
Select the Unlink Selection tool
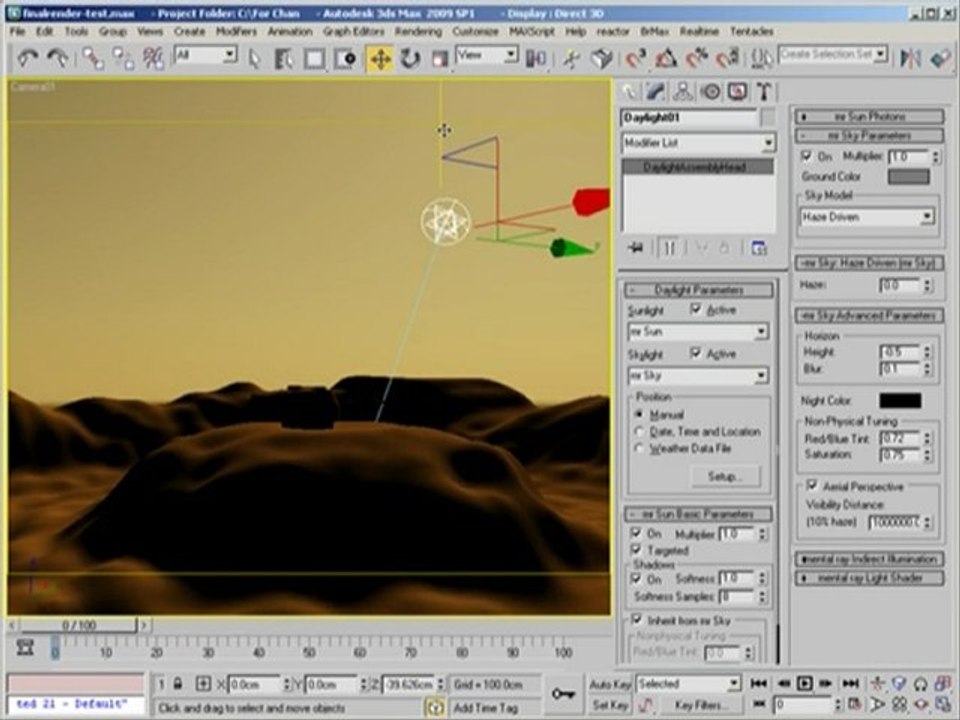(x=123, y=58)
